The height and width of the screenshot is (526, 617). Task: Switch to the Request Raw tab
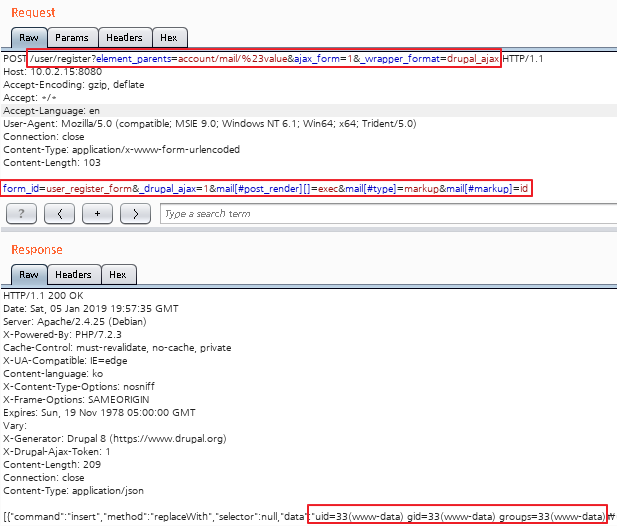coord(29,38)
